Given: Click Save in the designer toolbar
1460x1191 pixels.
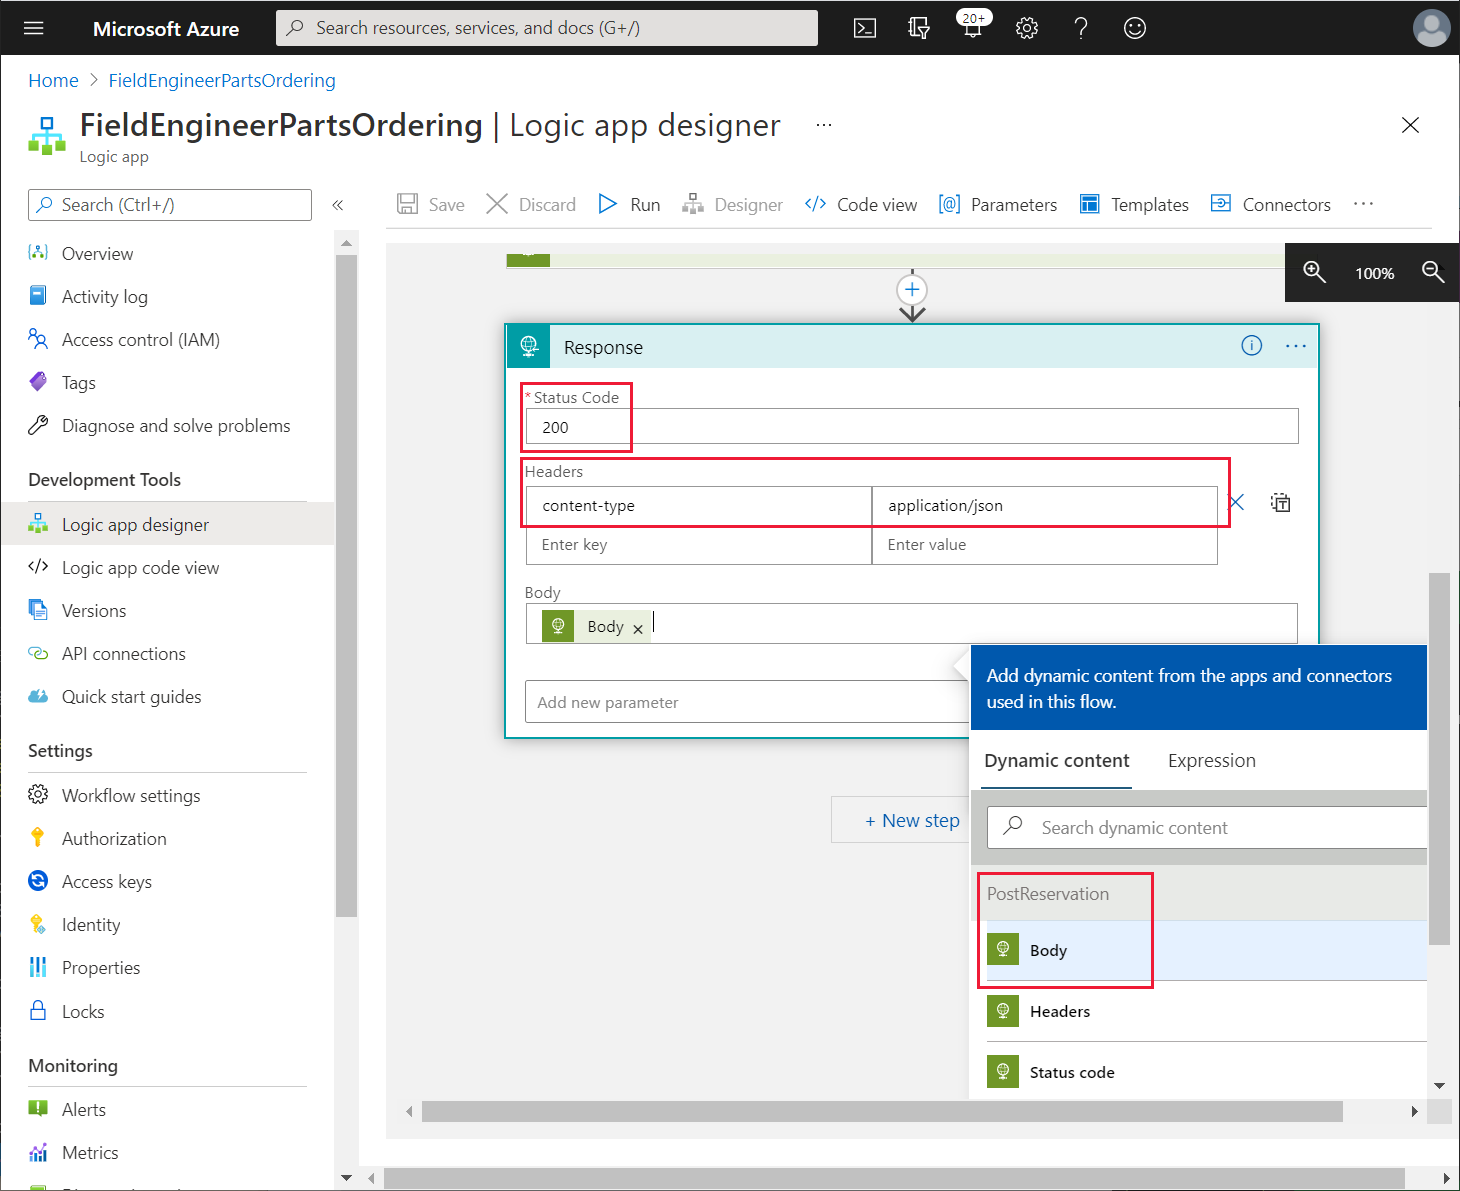Looking at the screenshot, I should click(x=431, y=204).
